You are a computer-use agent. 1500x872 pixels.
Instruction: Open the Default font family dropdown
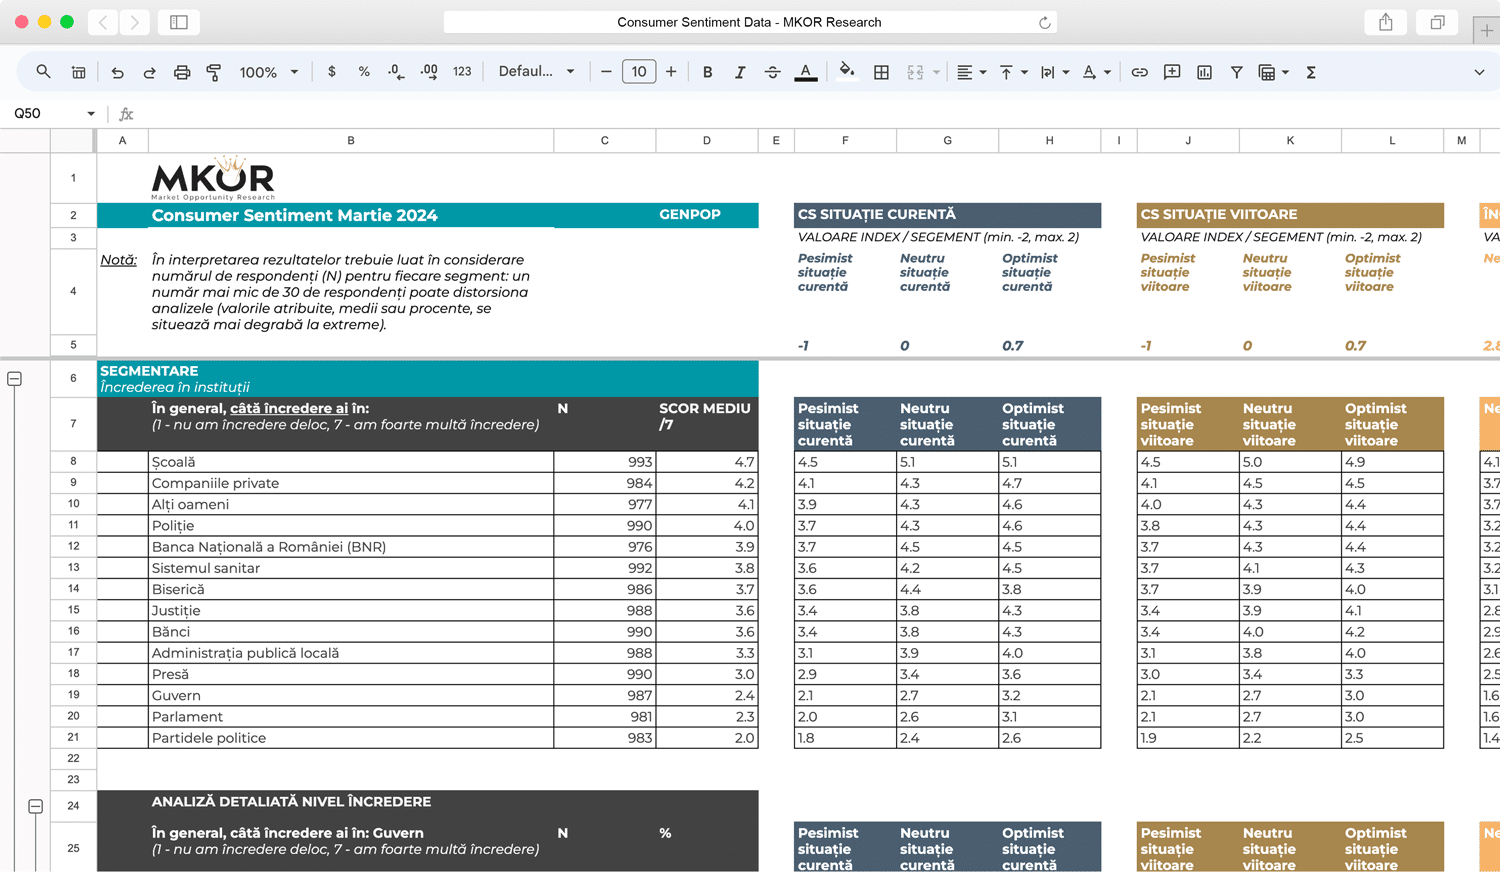point(536,72)
